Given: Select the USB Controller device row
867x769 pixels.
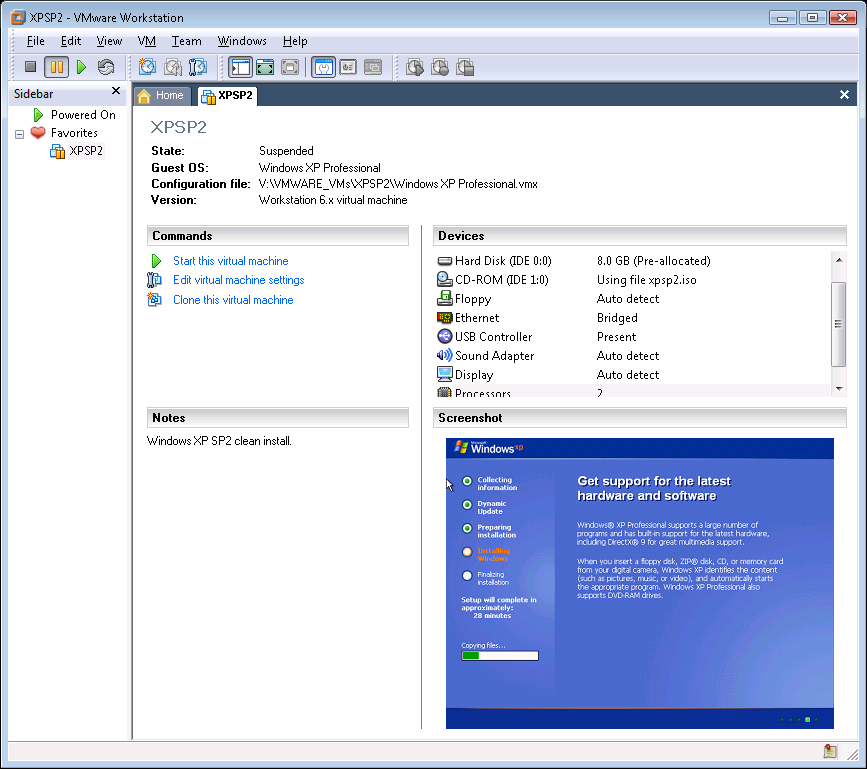Looking at the screenshot, I should coord(631,337).
